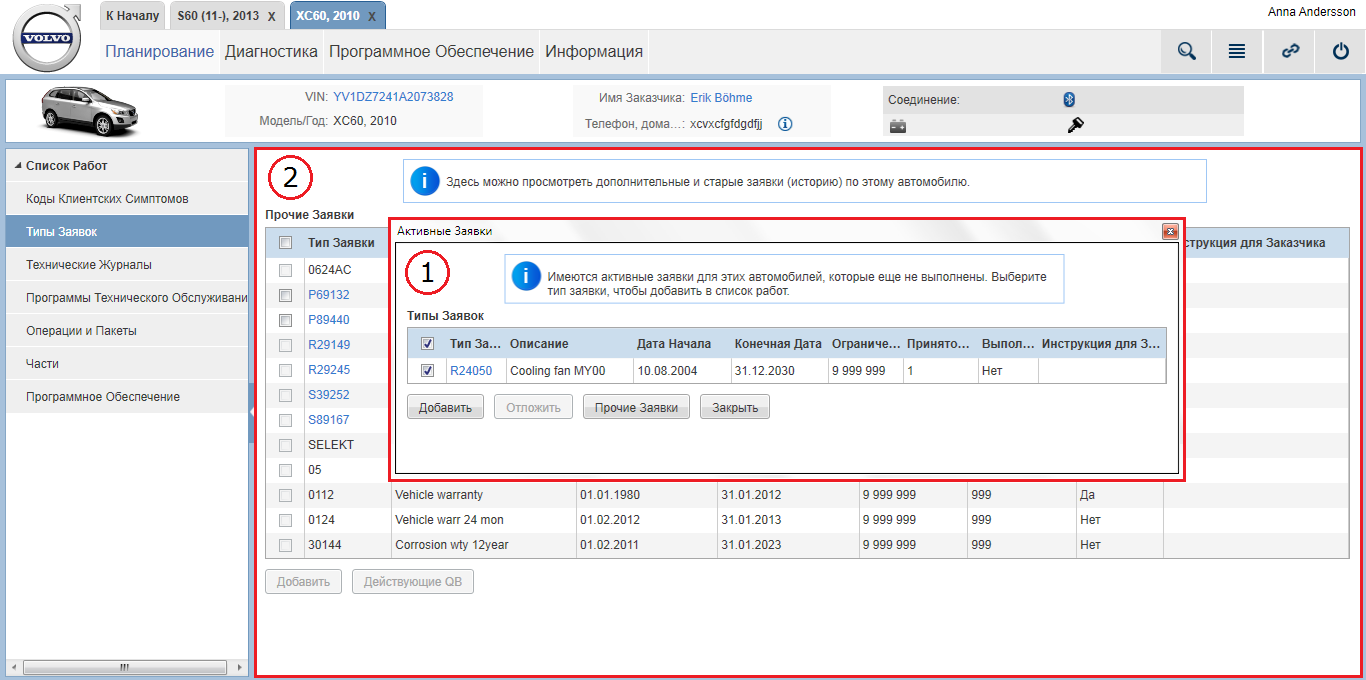Screen dimensions: 1366x680
Task: Check the R29149 row checkbox
Action: tap(286, 345)
